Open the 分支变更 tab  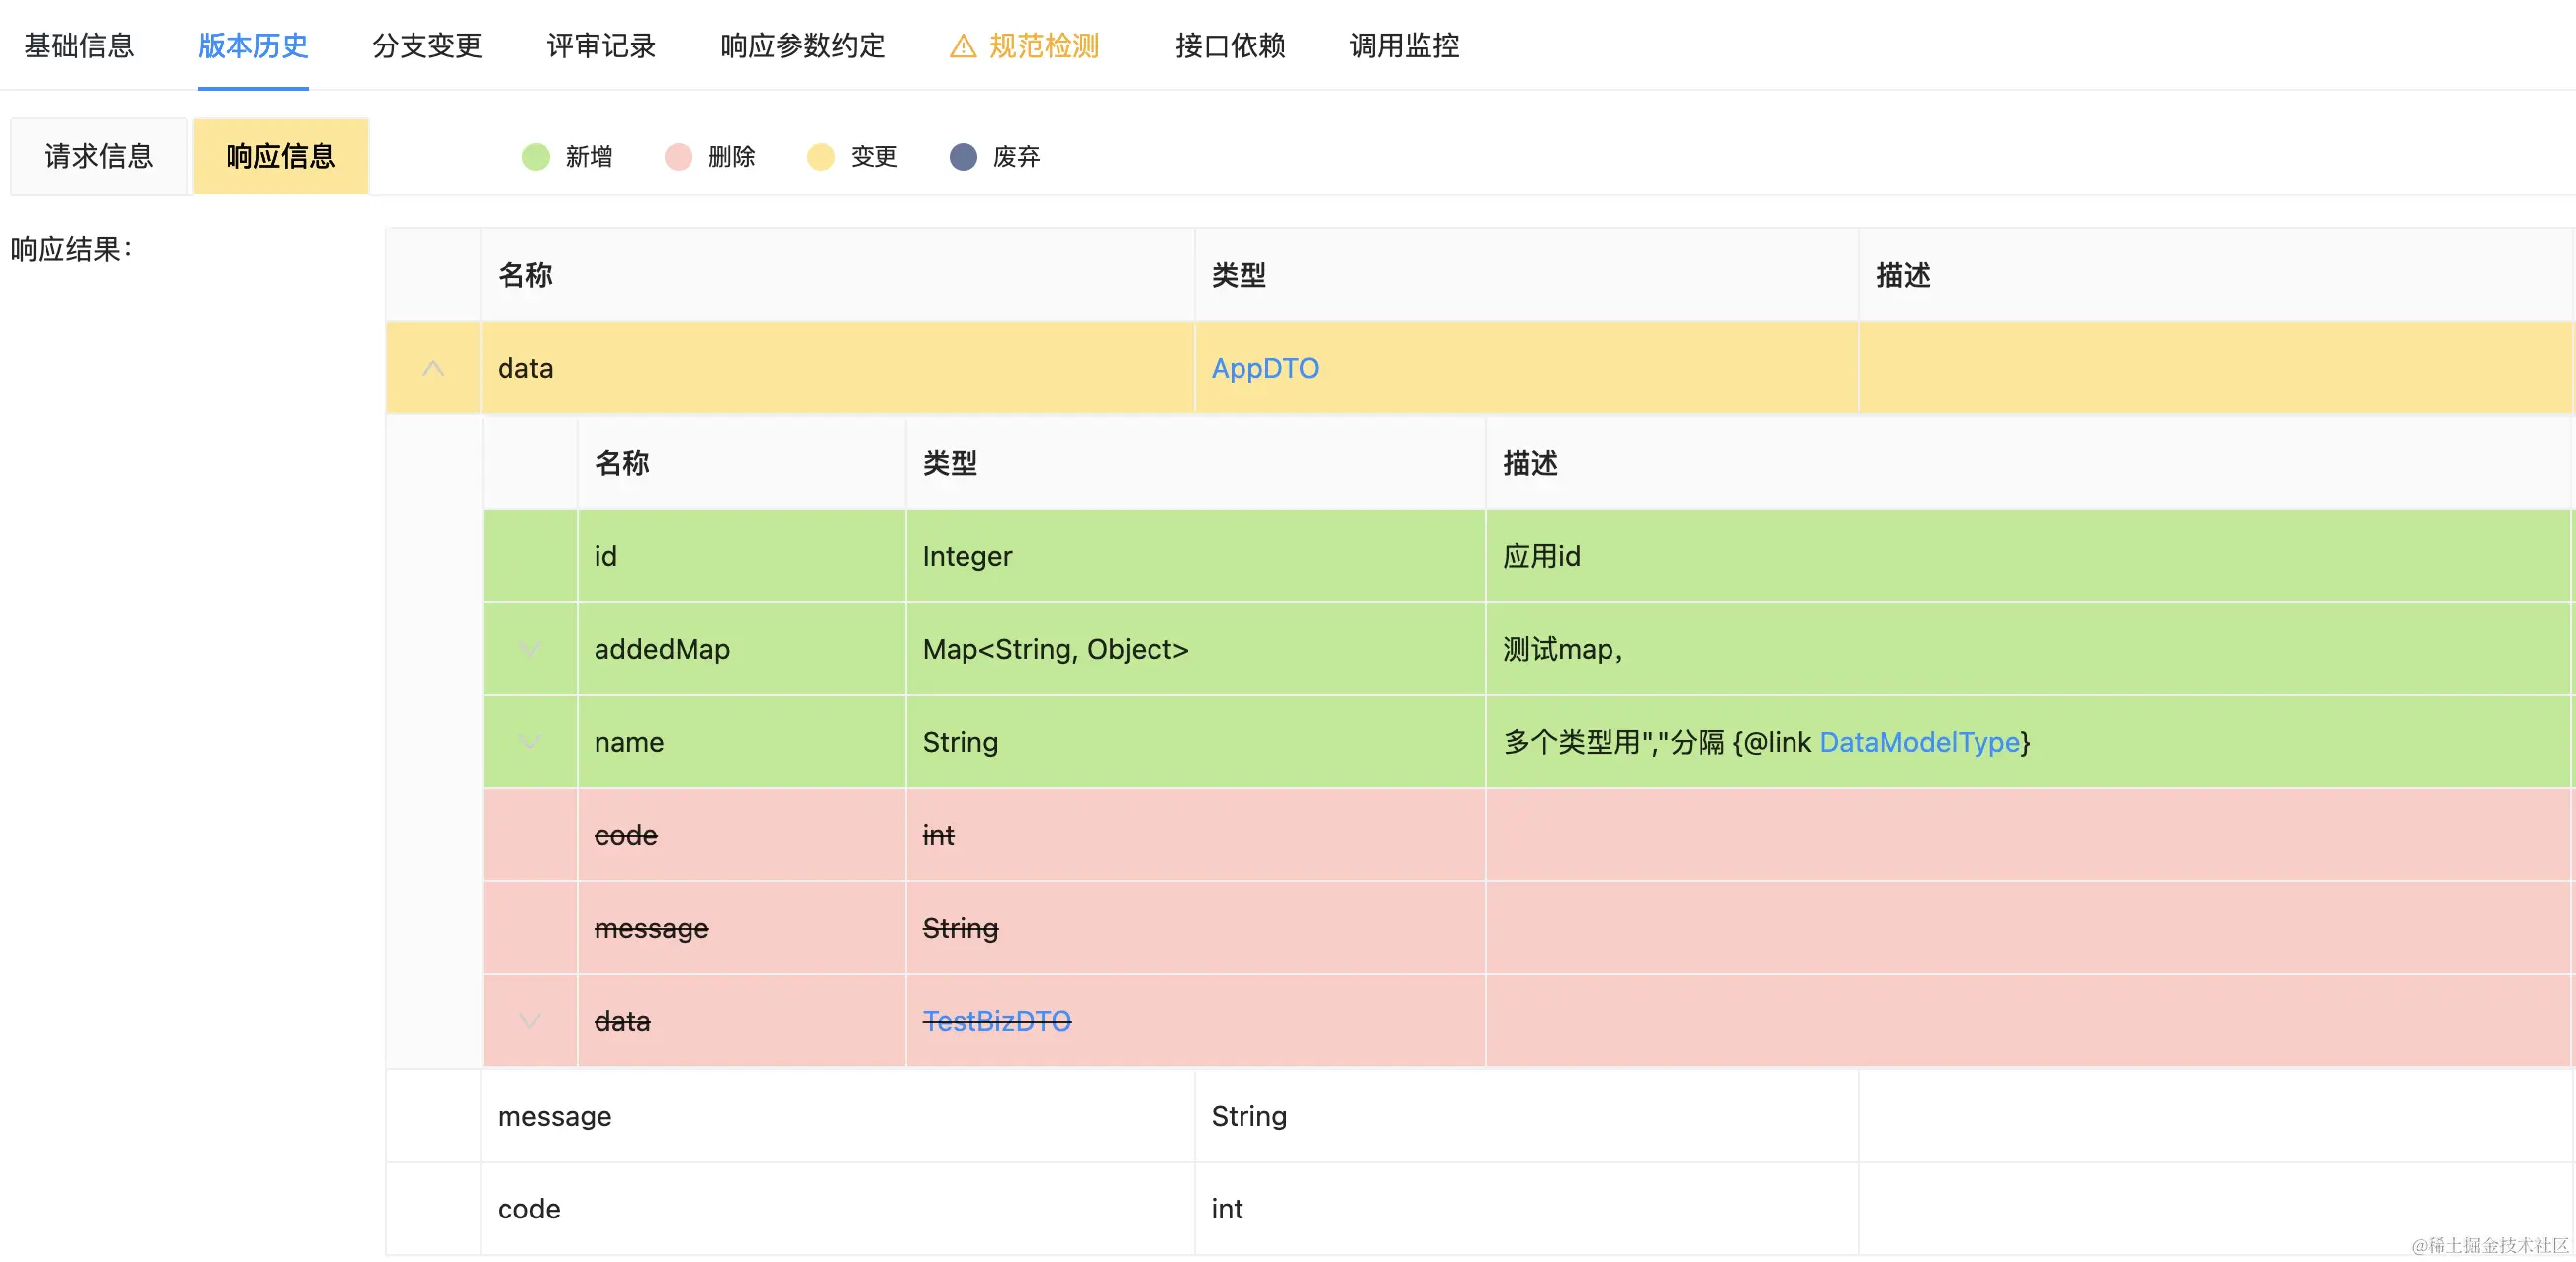427,46
